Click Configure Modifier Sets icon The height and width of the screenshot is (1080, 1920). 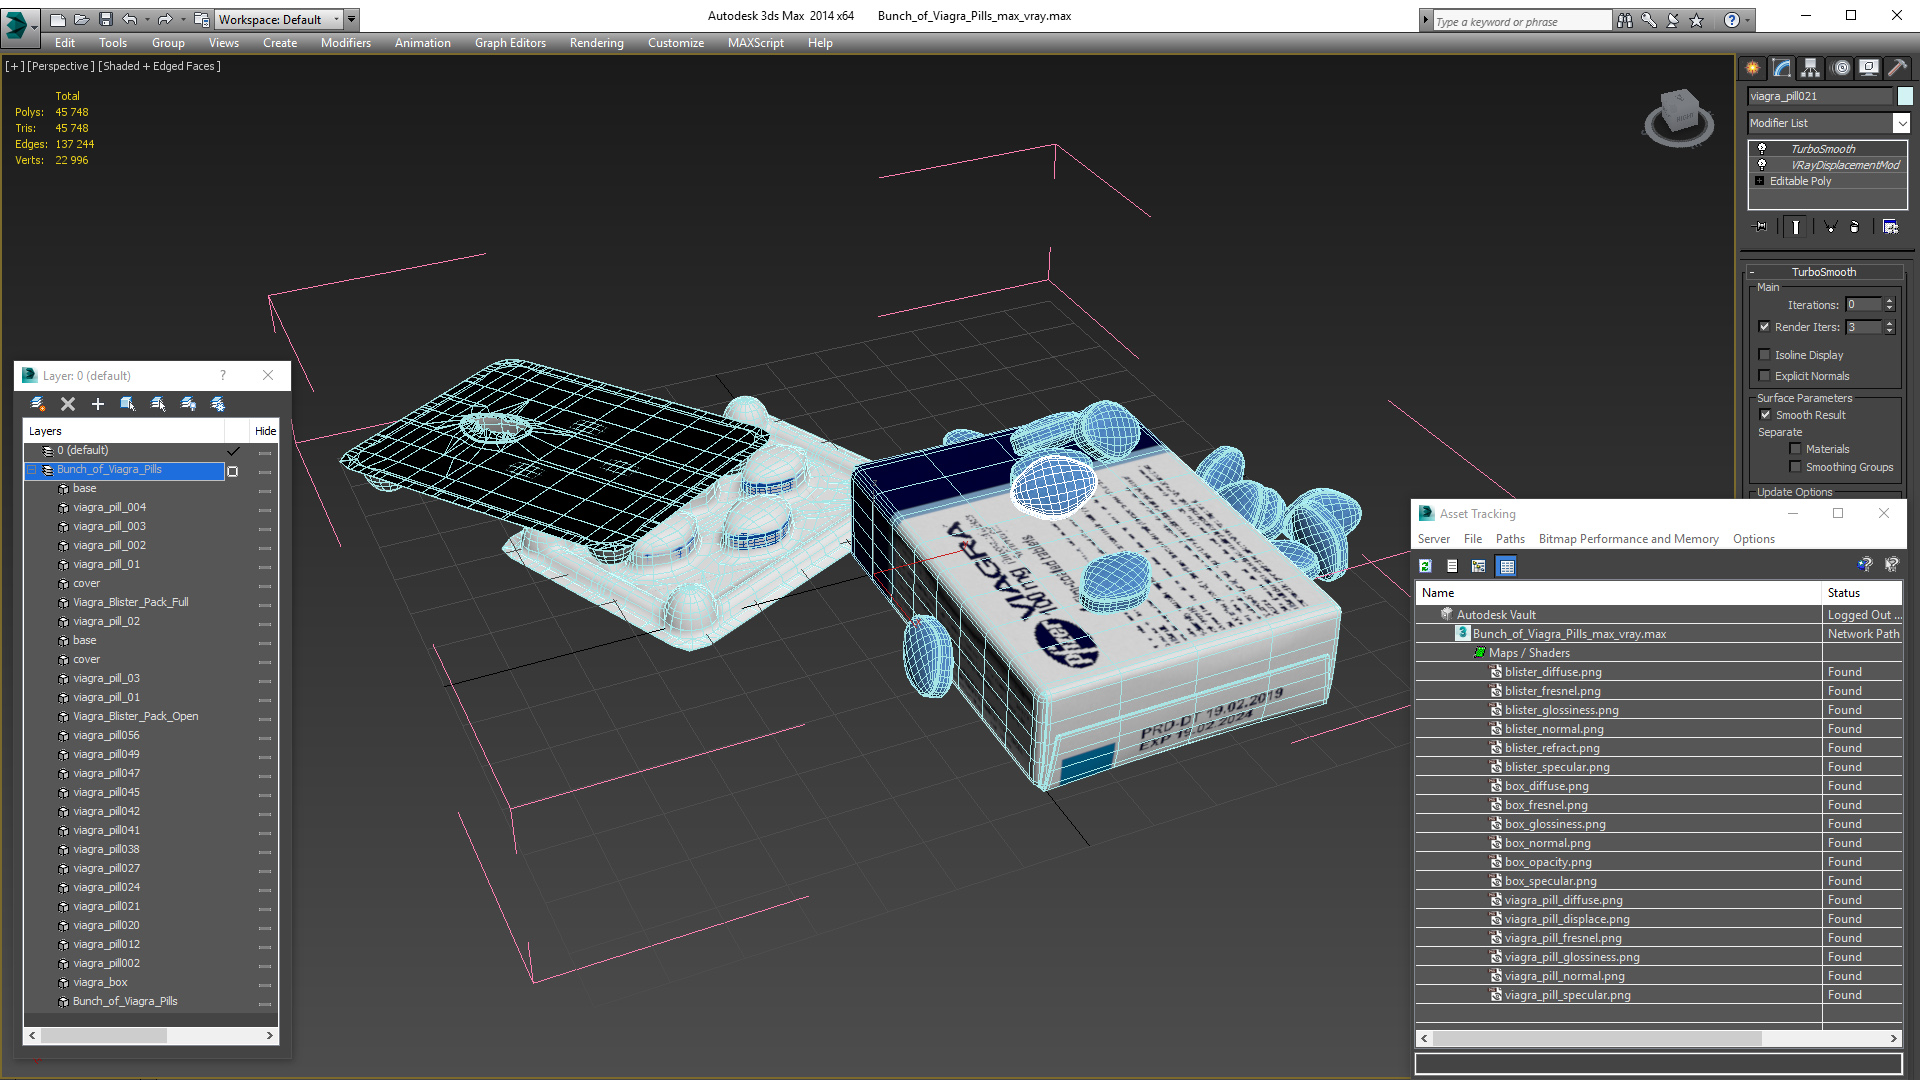(x=1890, y=227)
